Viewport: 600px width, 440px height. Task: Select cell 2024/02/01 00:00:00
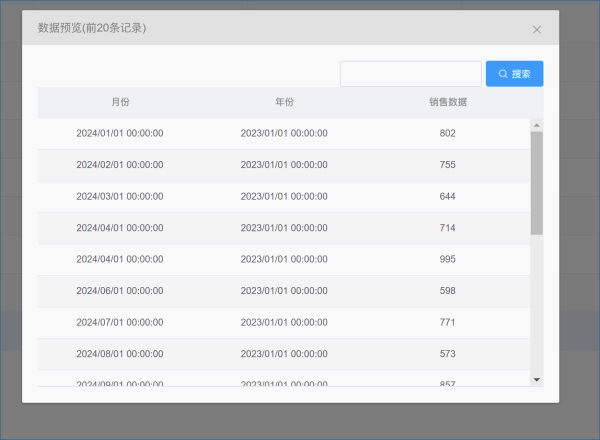point(120,165)
